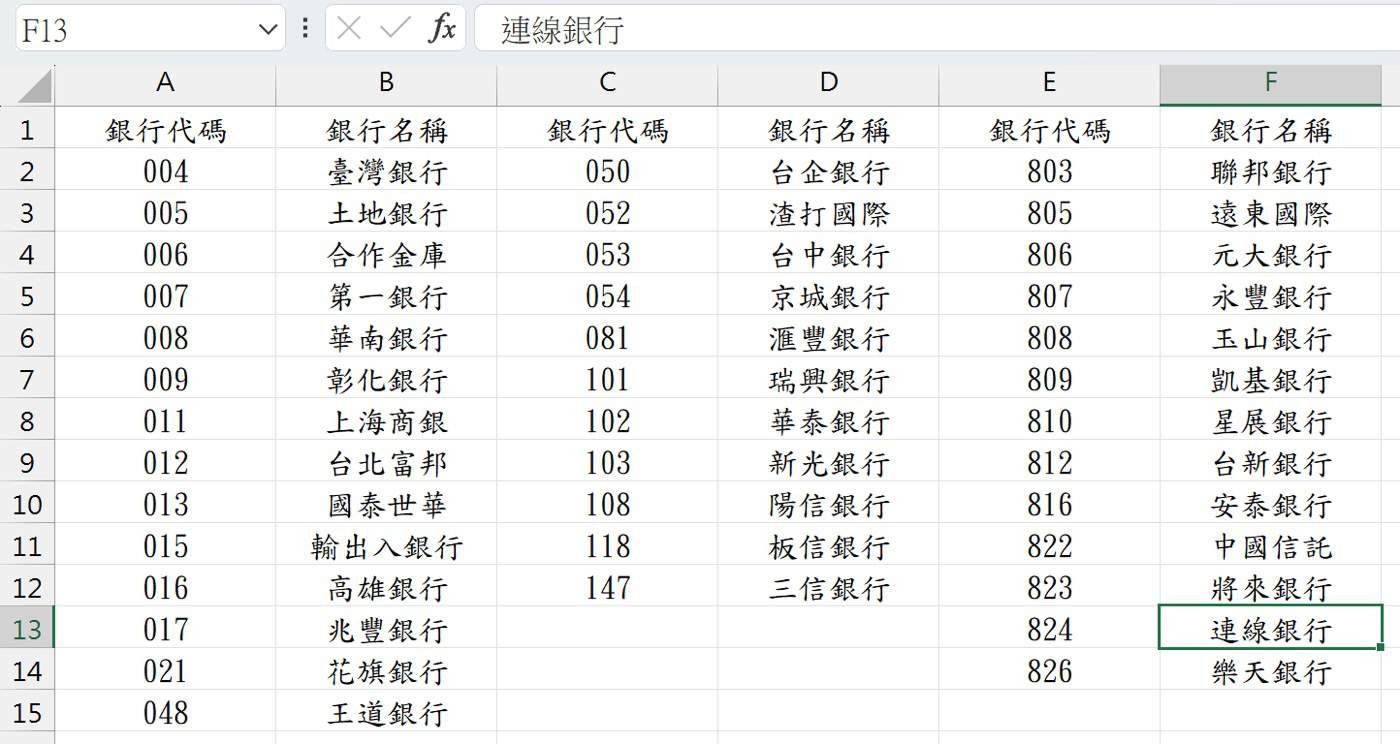Select column E header
The height and width of the screenshot is (744, 1400).
pos(1049,83)
